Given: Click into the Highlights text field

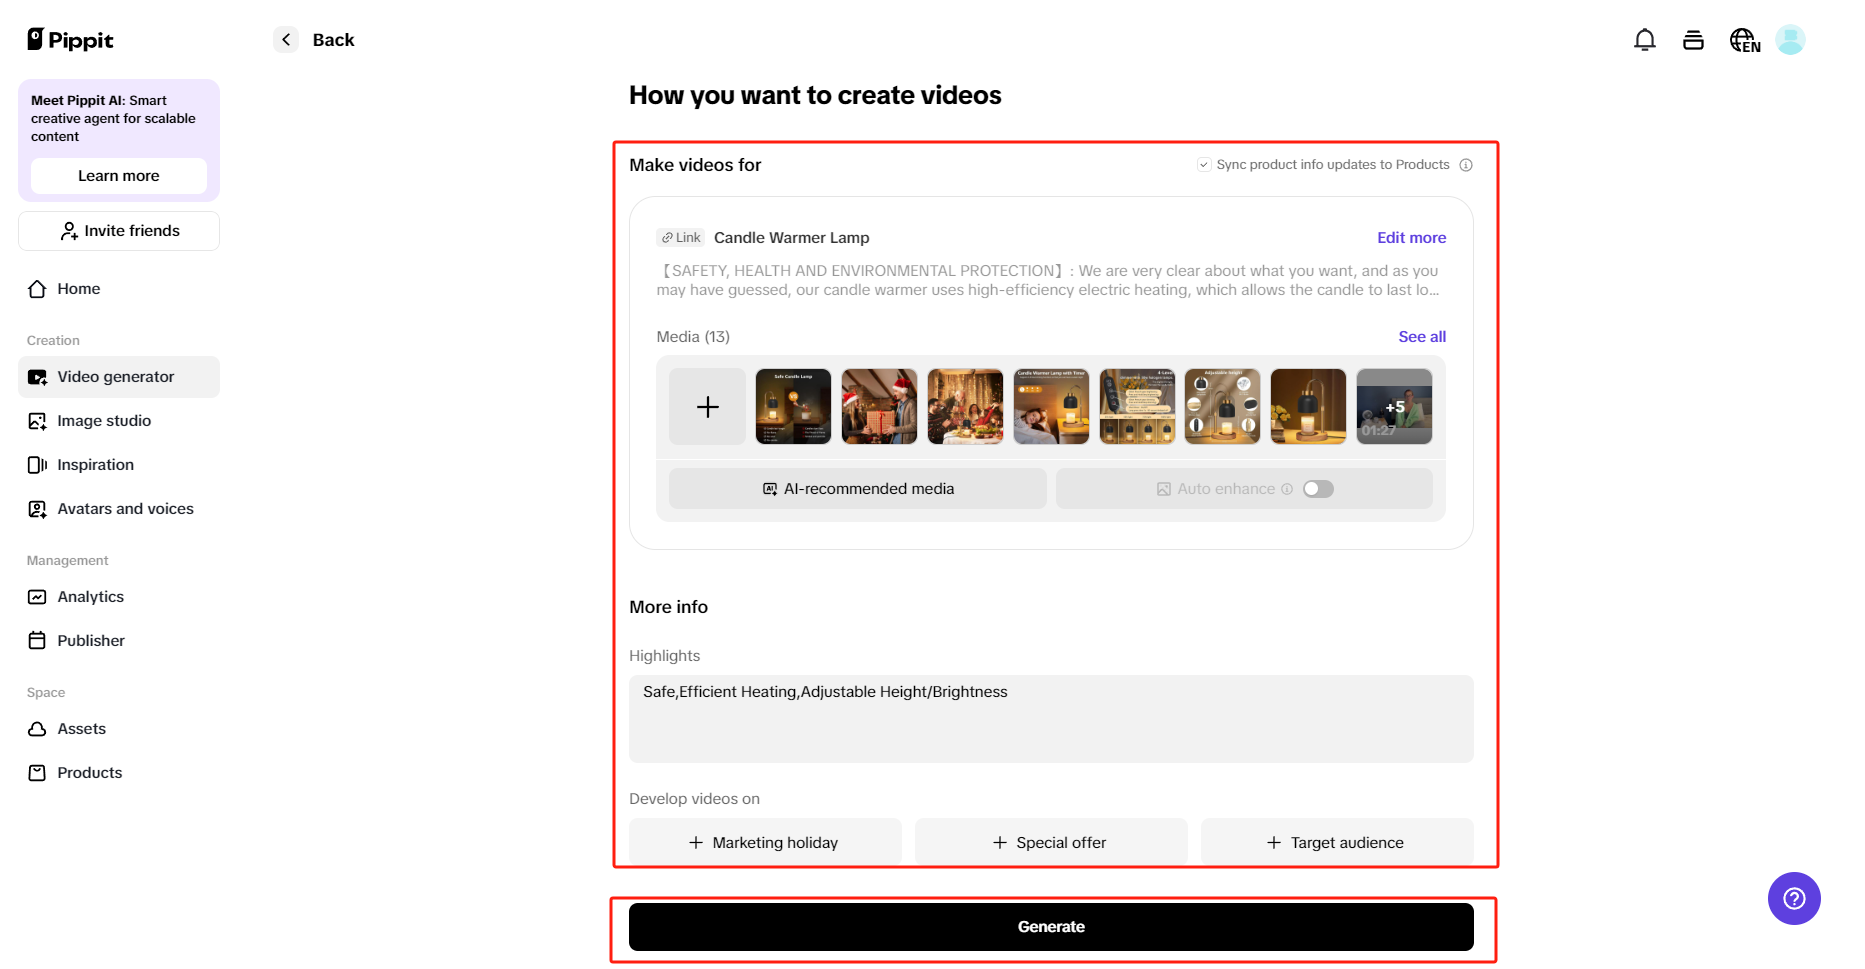Looking at the screenshot, I should 1051,719.
